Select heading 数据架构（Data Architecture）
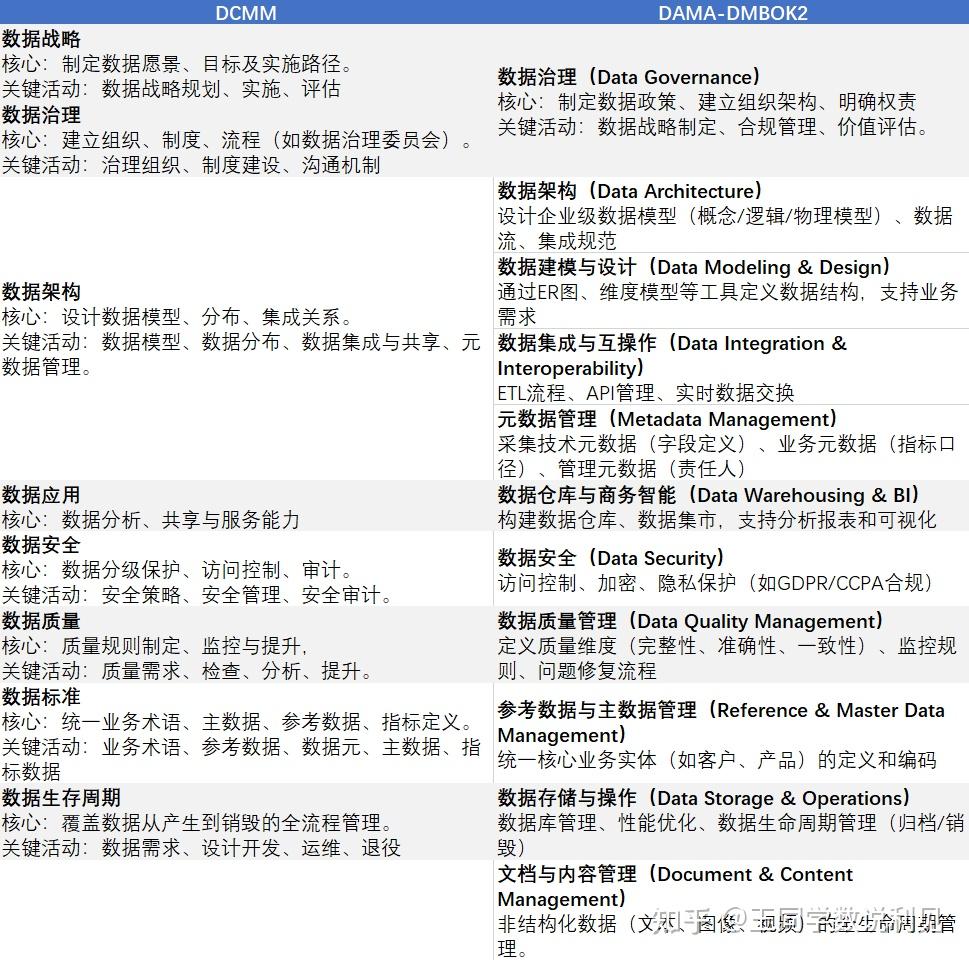969x960 pixels. click(x=630, y=191)
